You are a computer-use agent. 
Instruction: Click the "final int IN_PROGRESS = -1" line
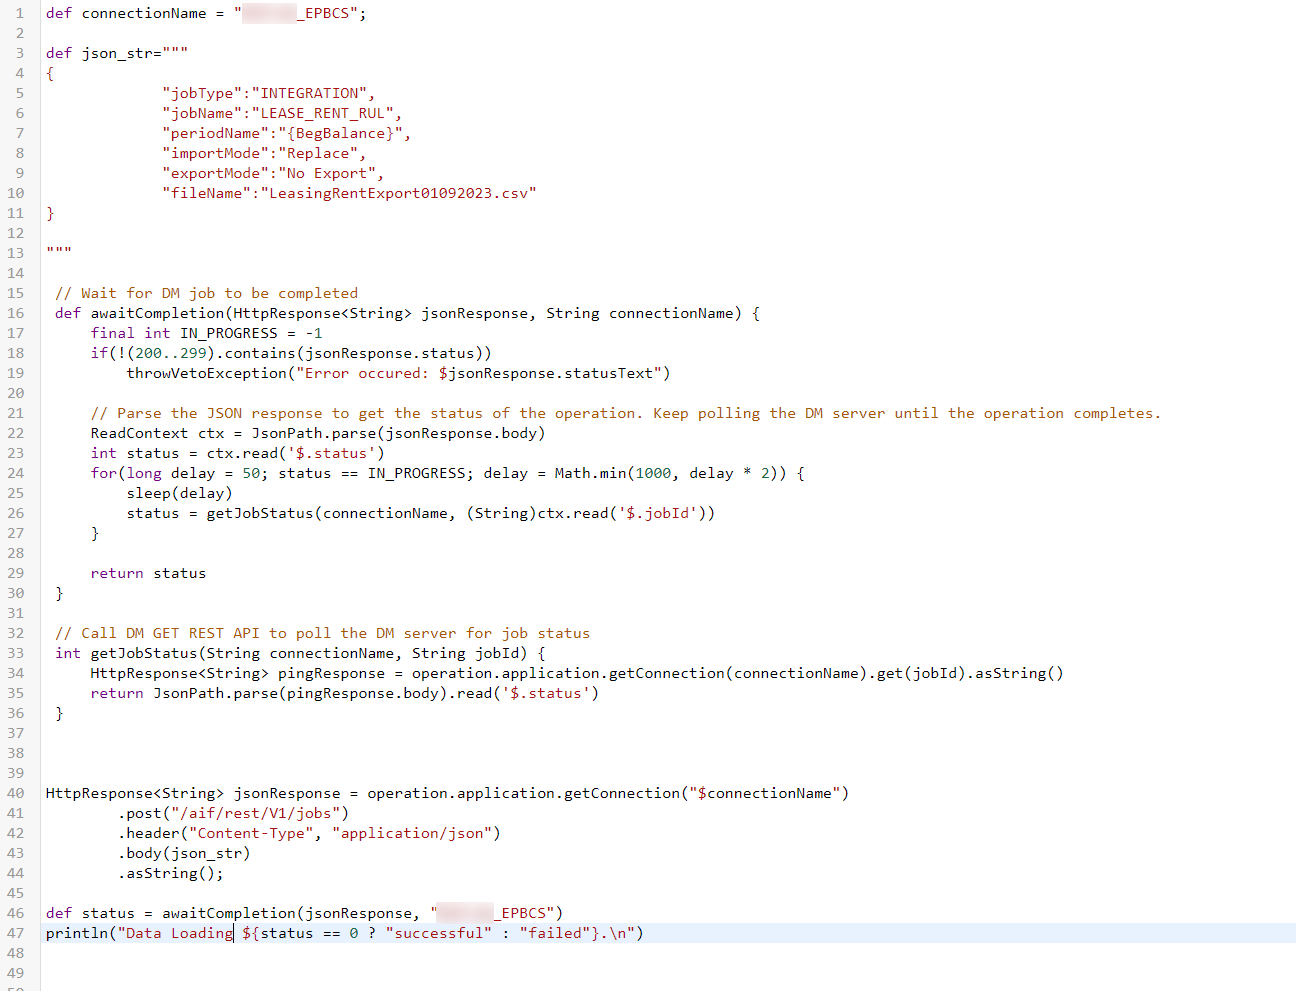(207, 333)
